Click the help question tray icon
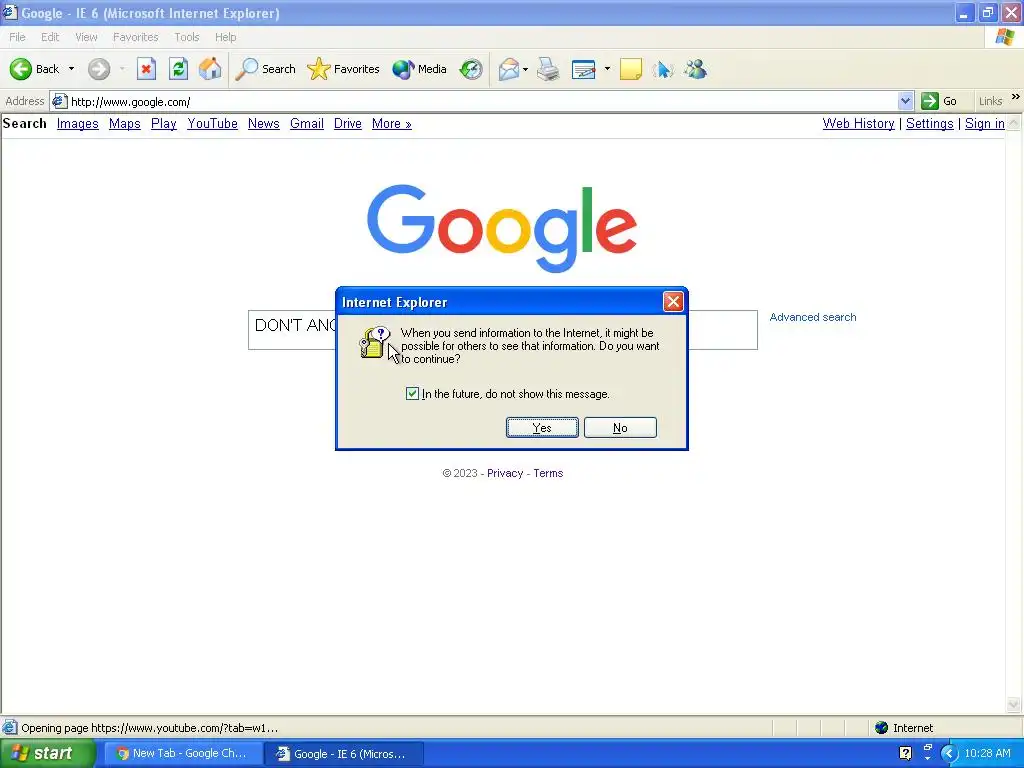 (x=905, y=753)
